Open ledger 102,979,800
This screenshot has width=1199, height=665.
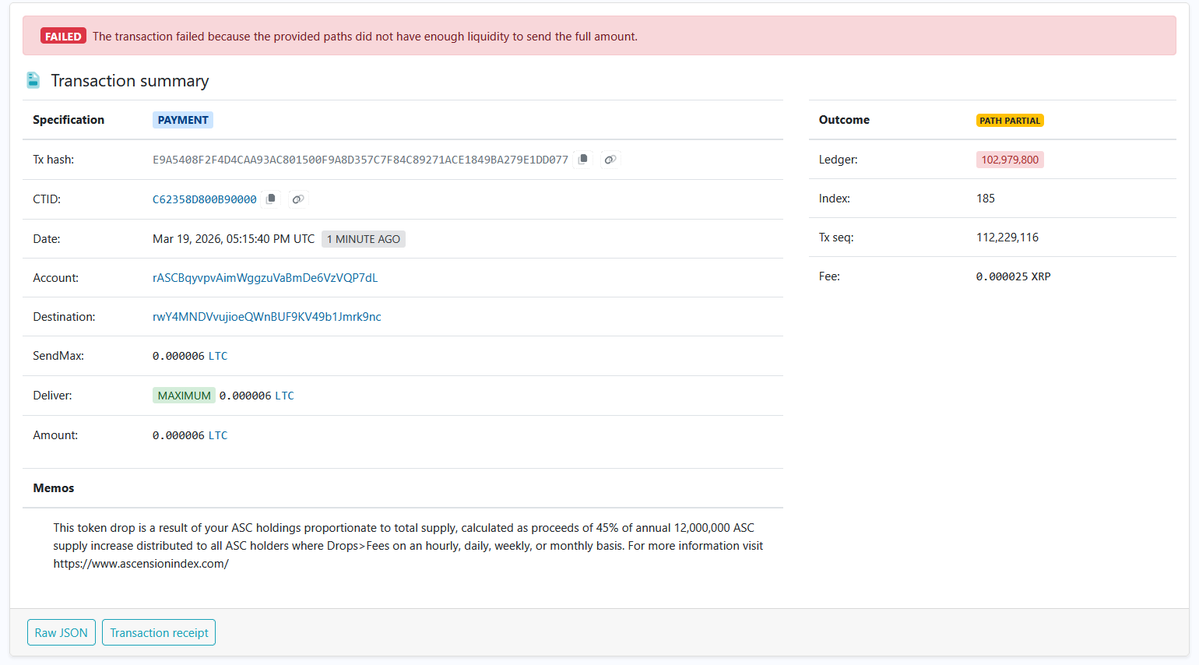point(1009,160)
